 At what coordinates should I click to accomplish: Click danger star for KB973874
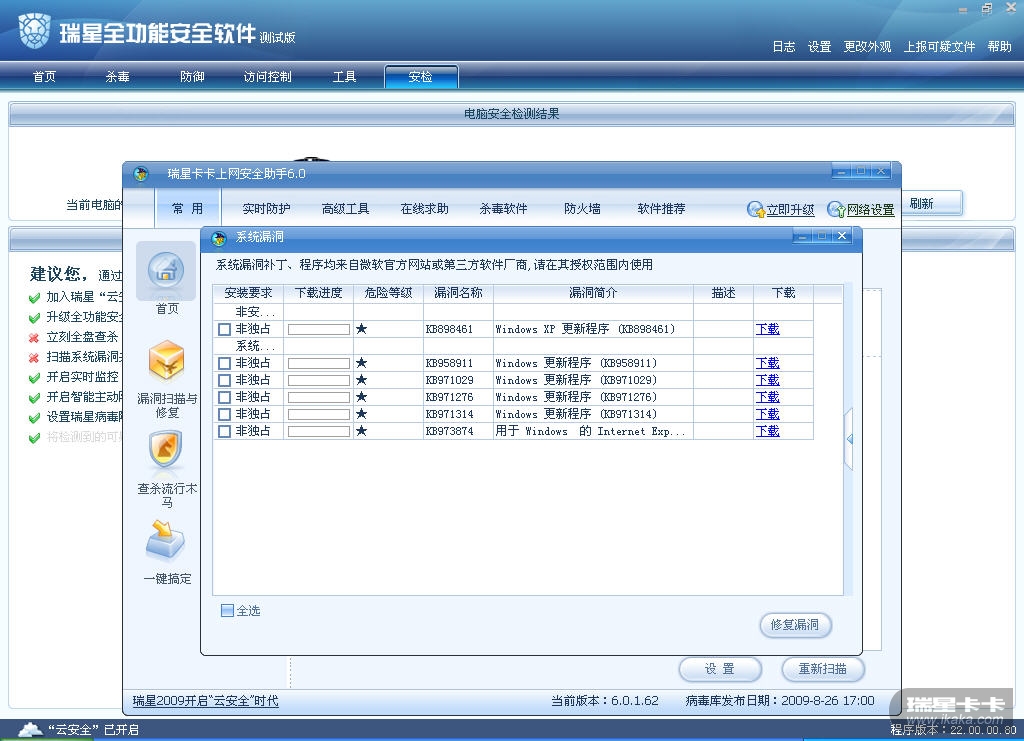coord(361,430)
